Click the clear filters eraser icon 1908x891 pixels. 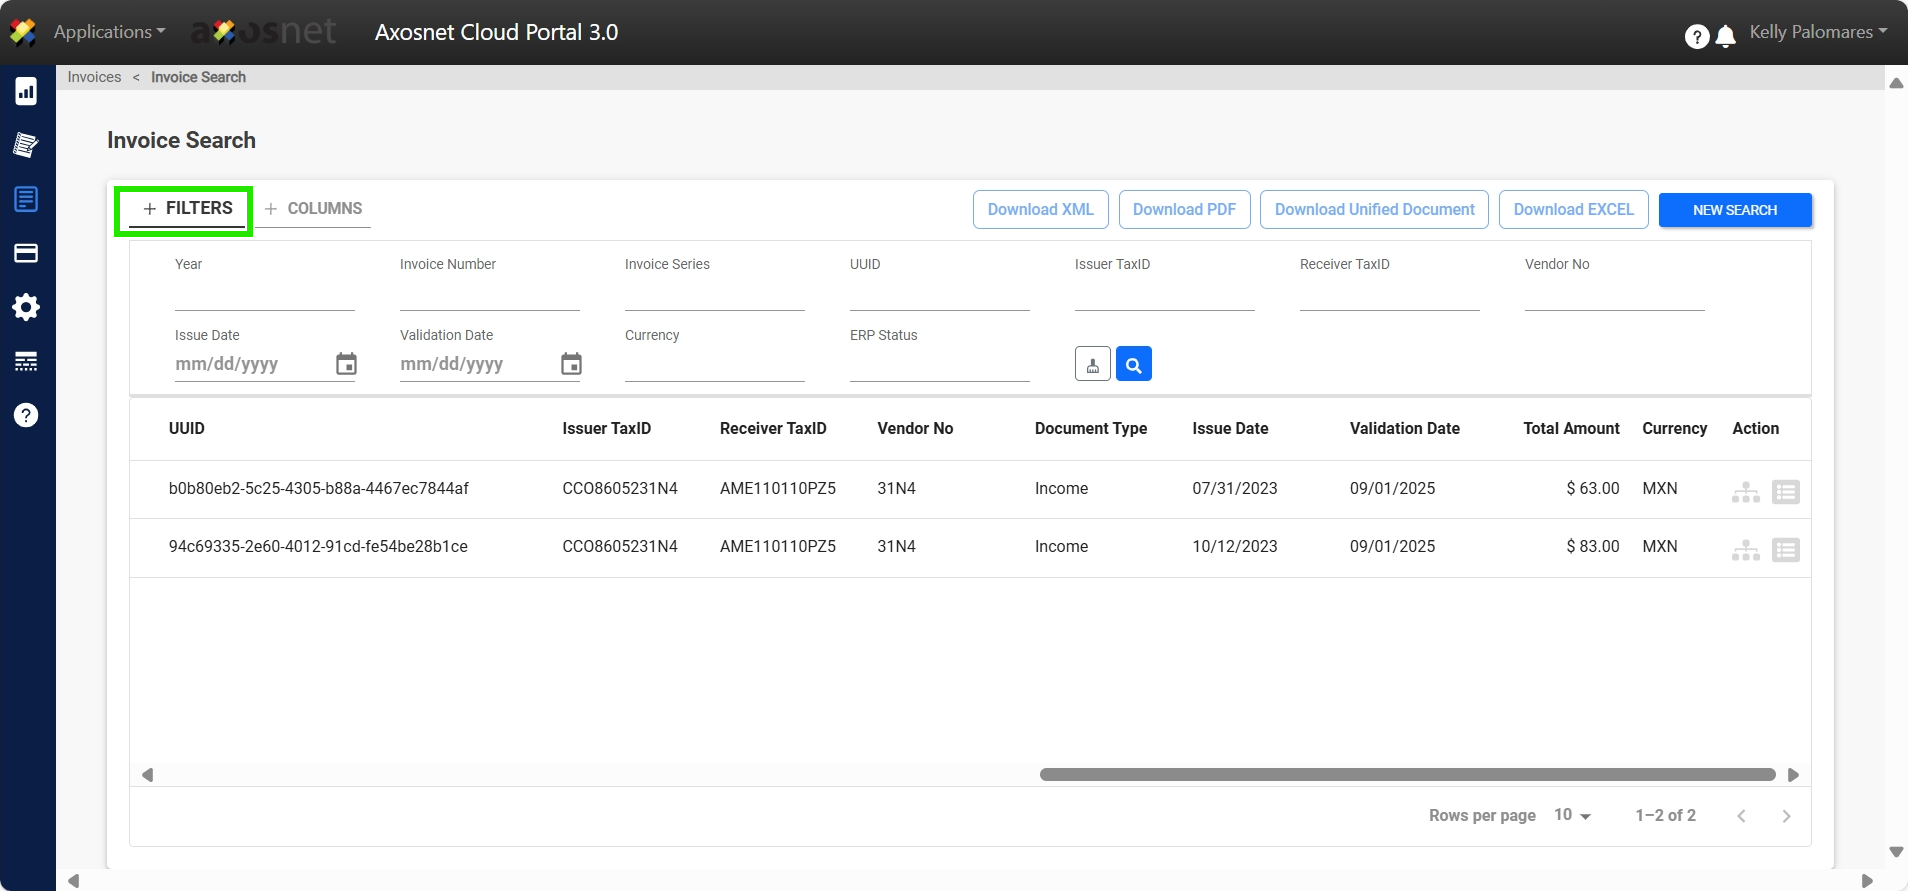(1092, 364)
